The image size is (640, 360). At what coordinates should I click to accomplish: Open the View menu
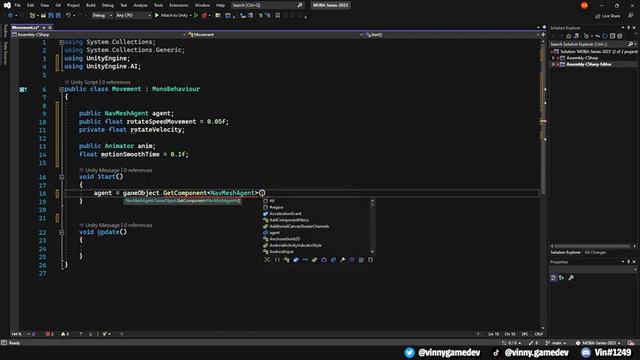[44, 5]
